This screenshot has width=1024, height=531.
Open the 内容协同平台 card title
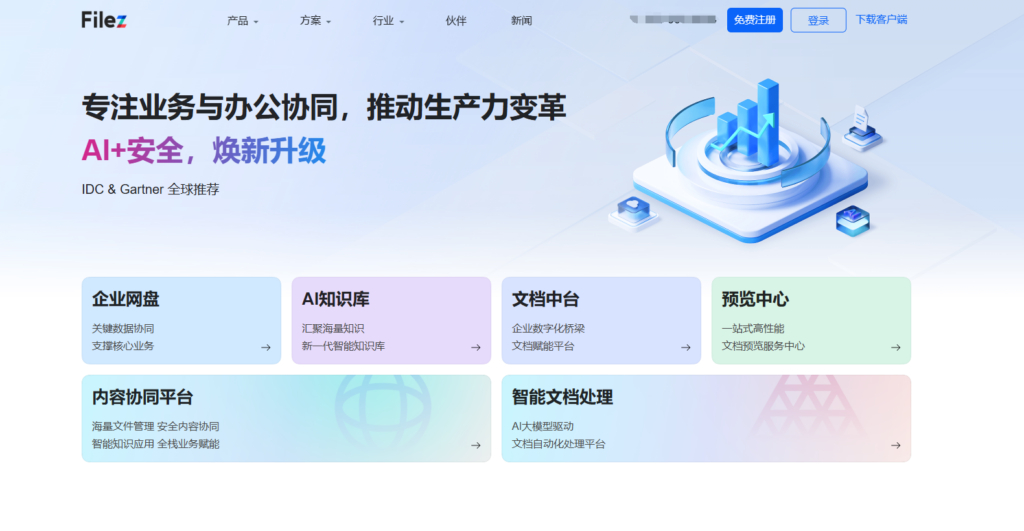click(142, 397)
